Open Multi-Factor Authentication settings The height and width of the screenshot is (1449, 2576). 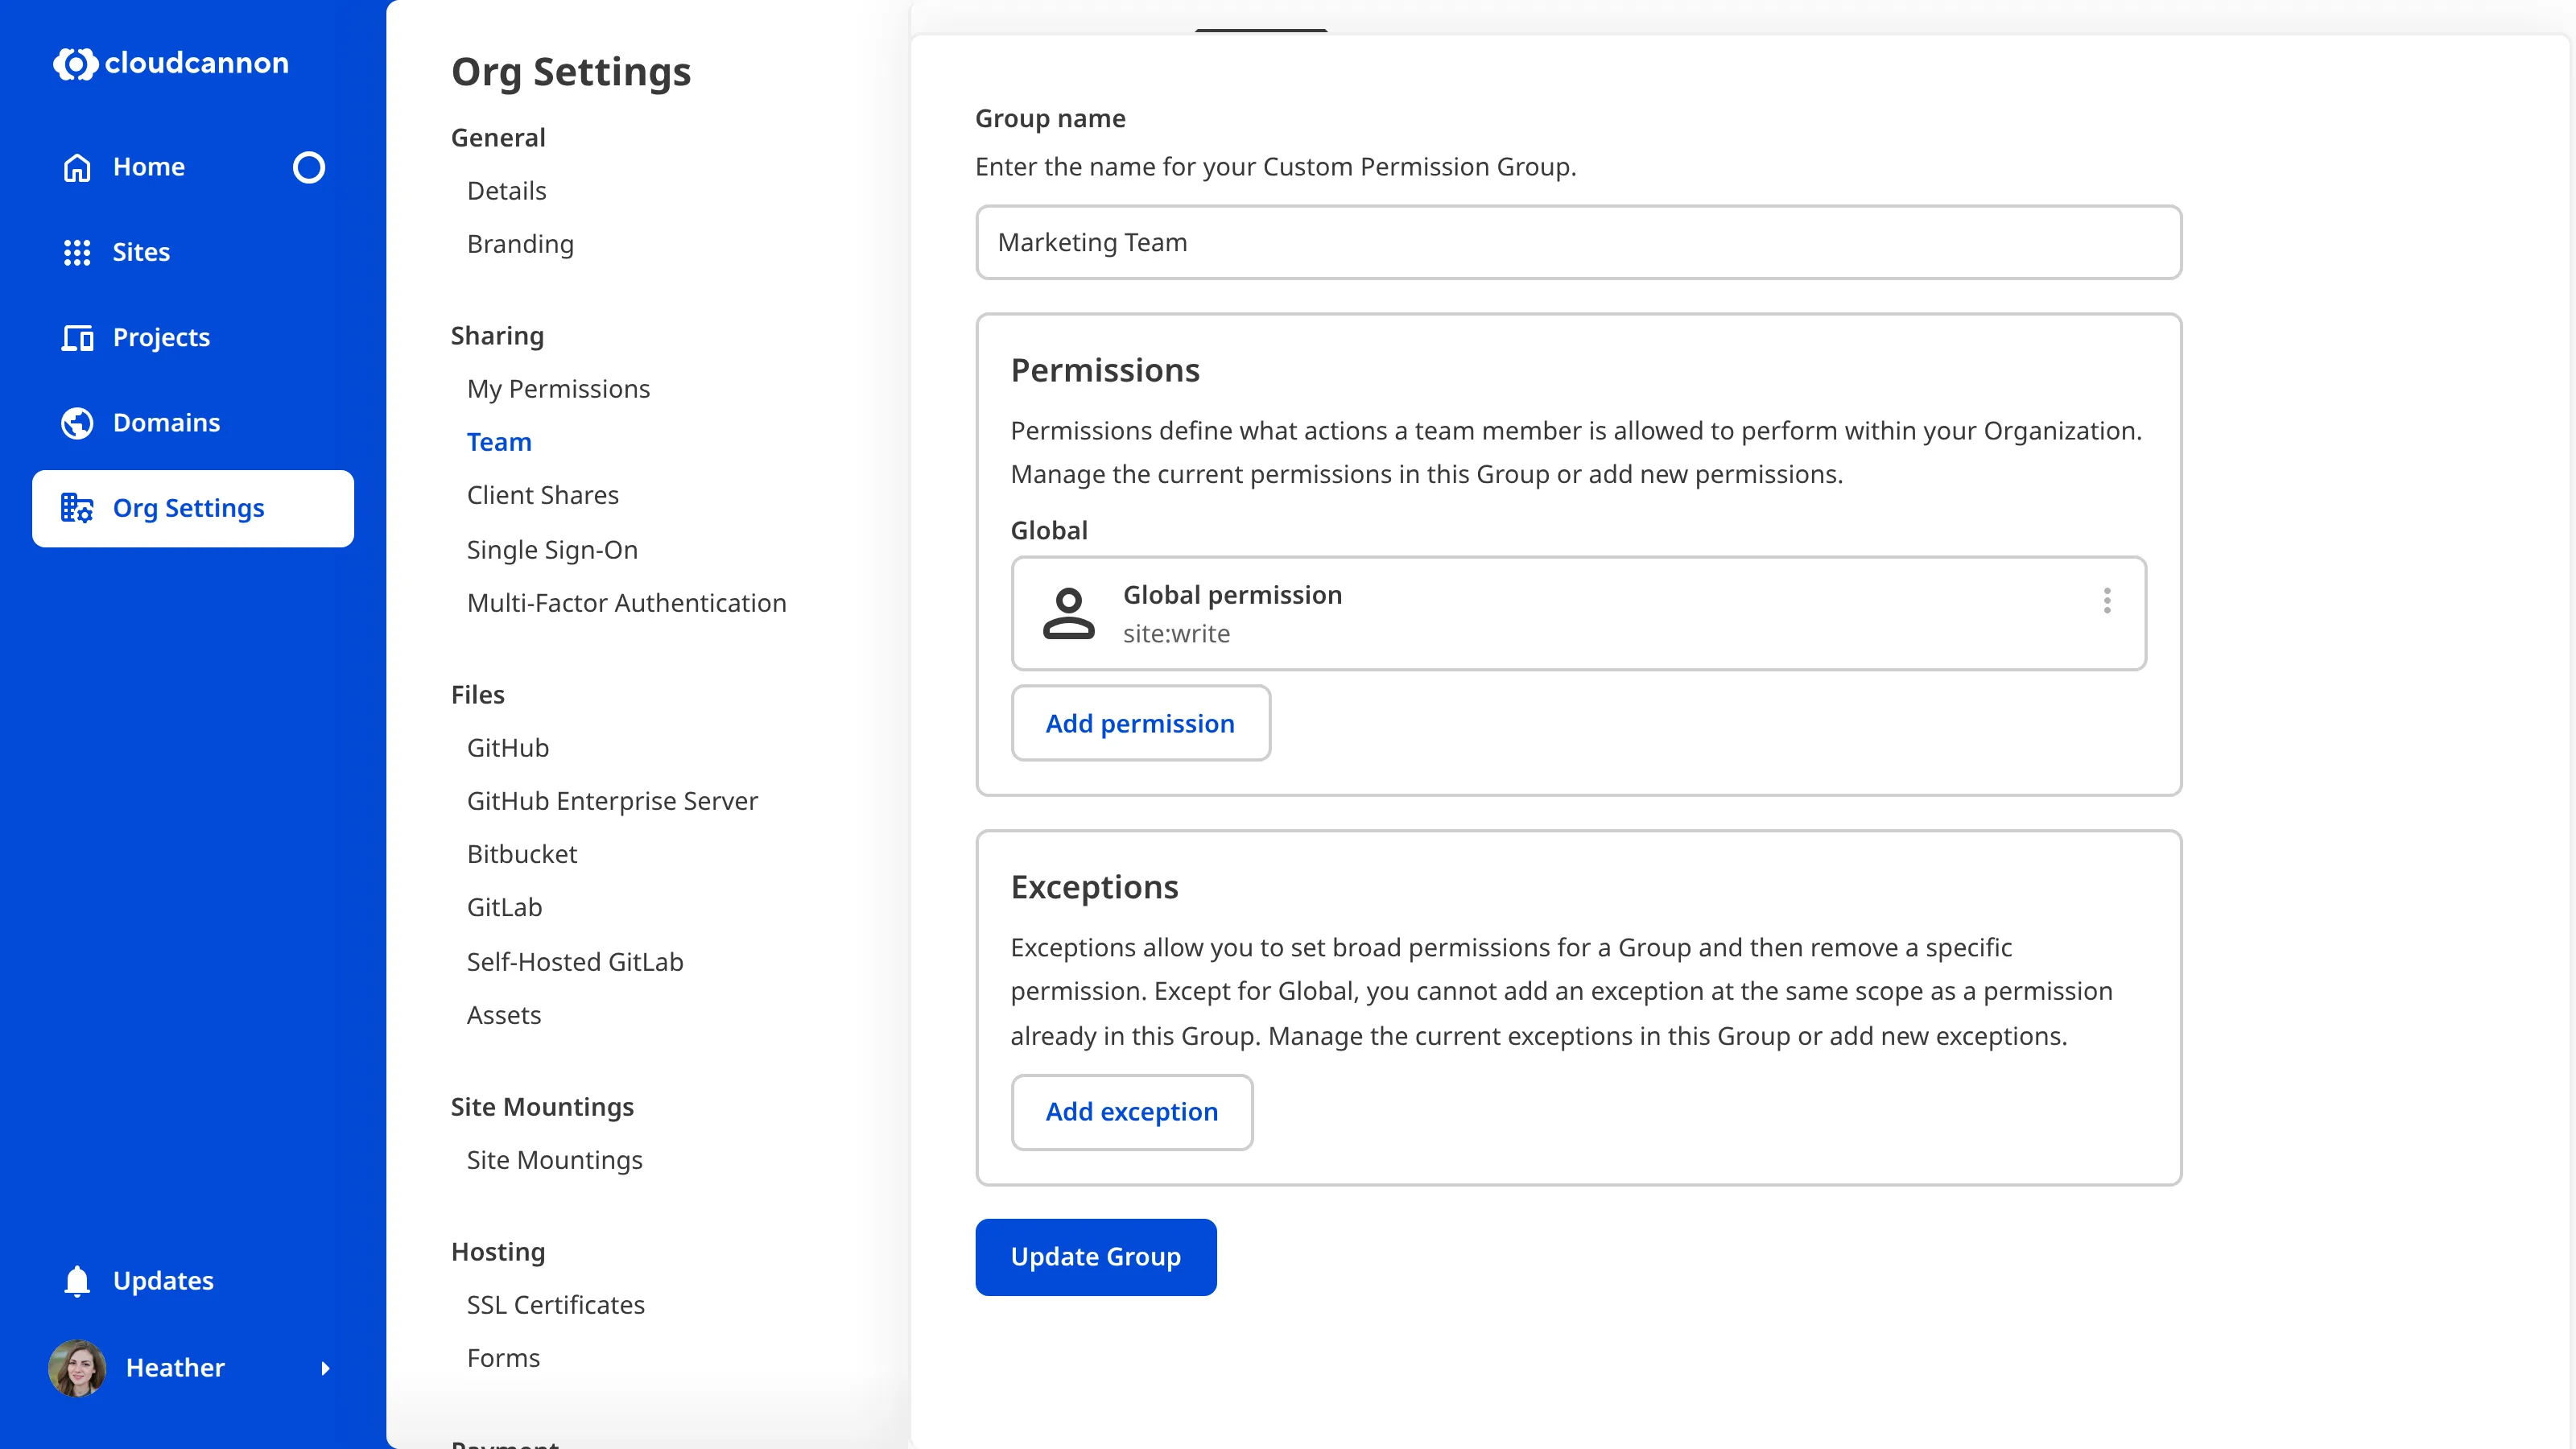tap(627, 602)
